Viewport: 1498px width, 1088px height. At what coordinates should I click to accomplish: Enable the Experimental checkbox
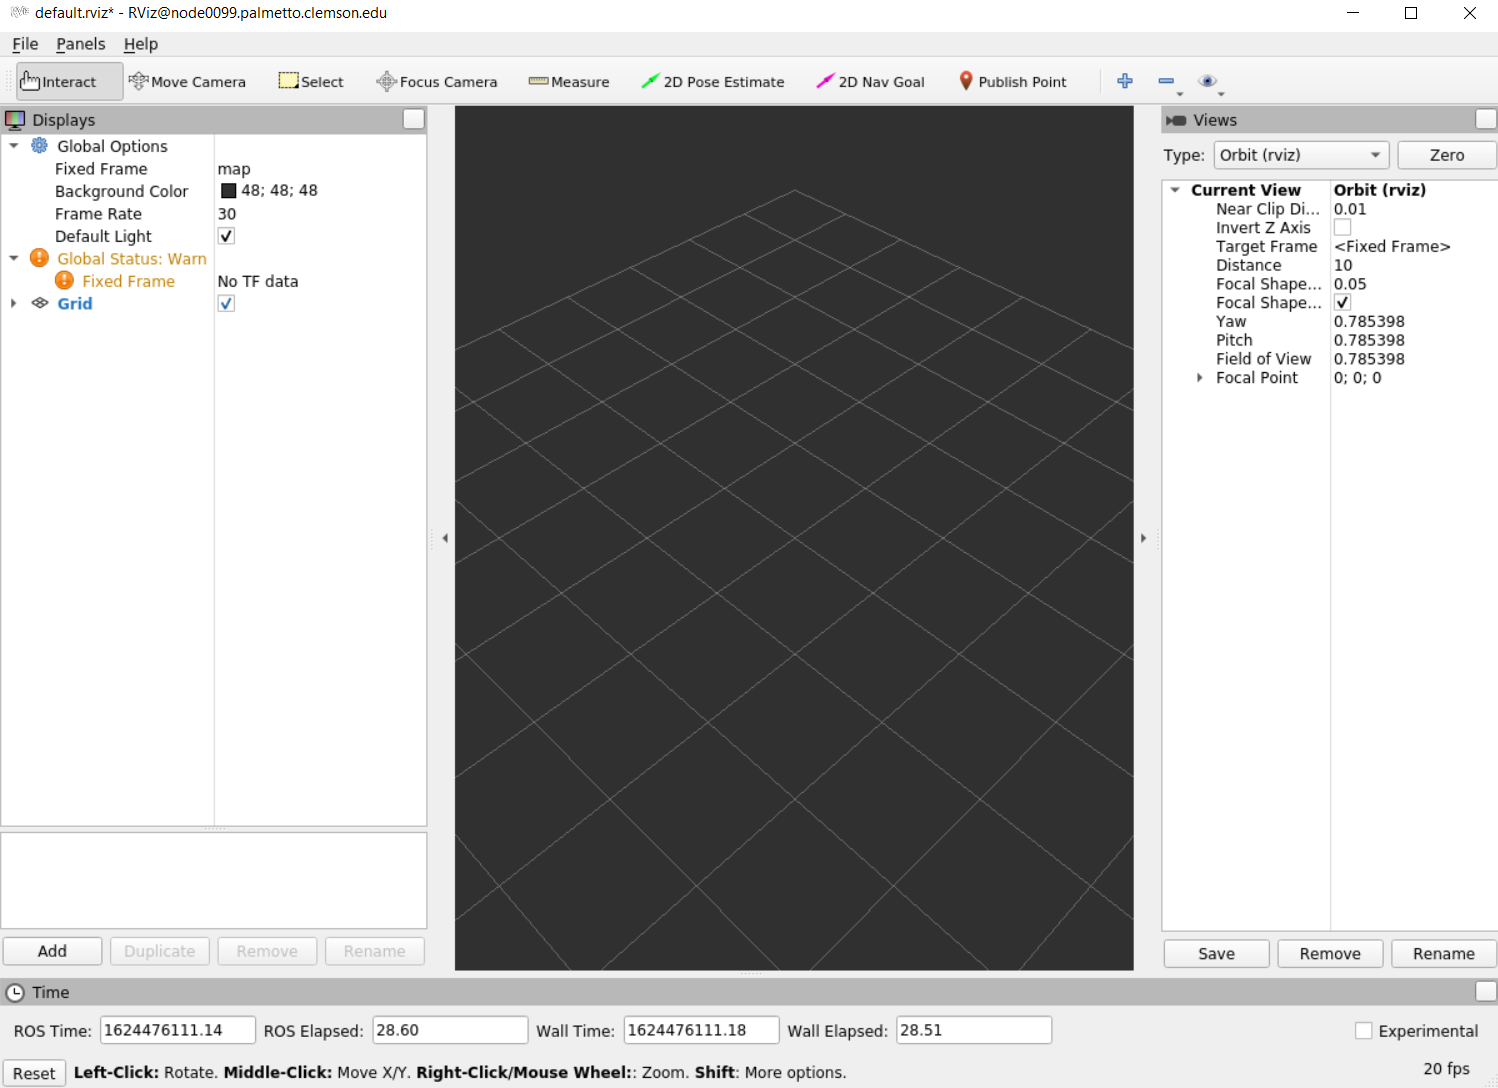[x=1363, y=1030]
